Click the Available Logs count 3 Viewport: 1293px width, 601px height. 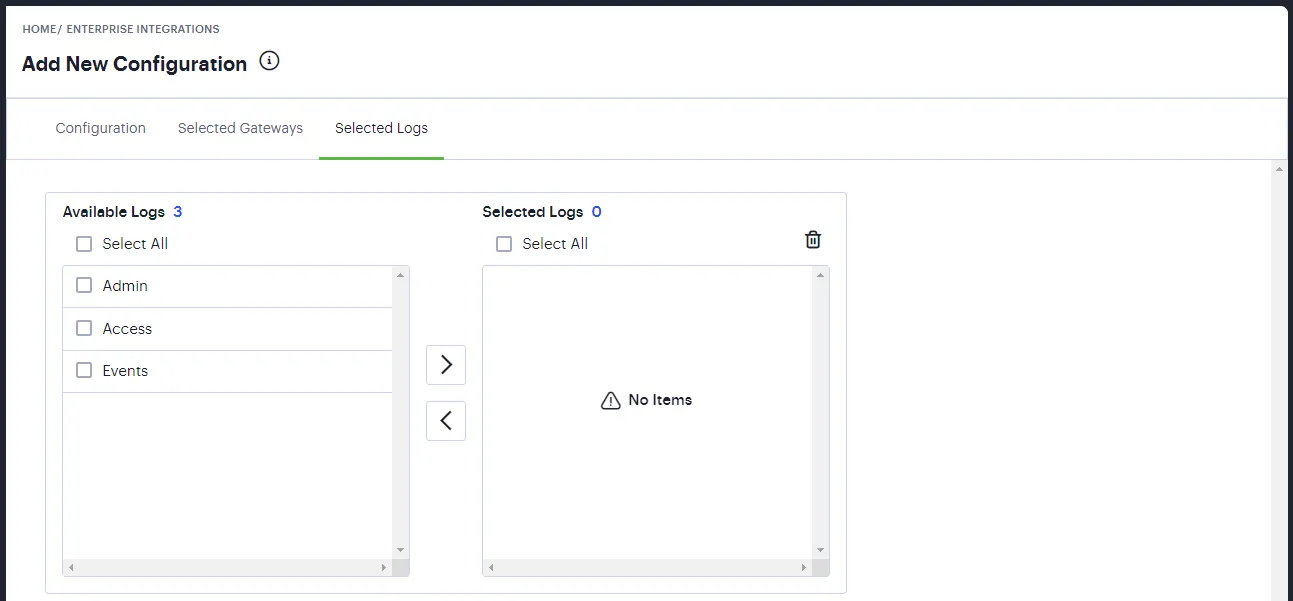point(177,212)
